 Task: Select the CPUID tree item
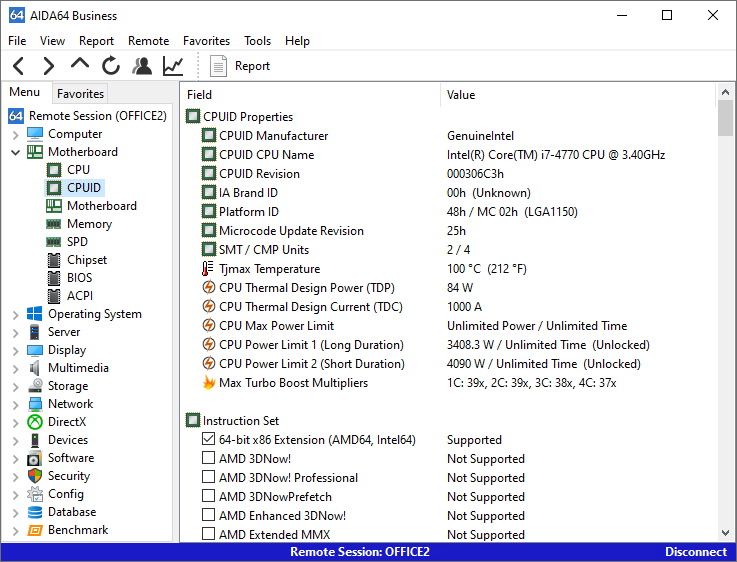pos(75,188)
